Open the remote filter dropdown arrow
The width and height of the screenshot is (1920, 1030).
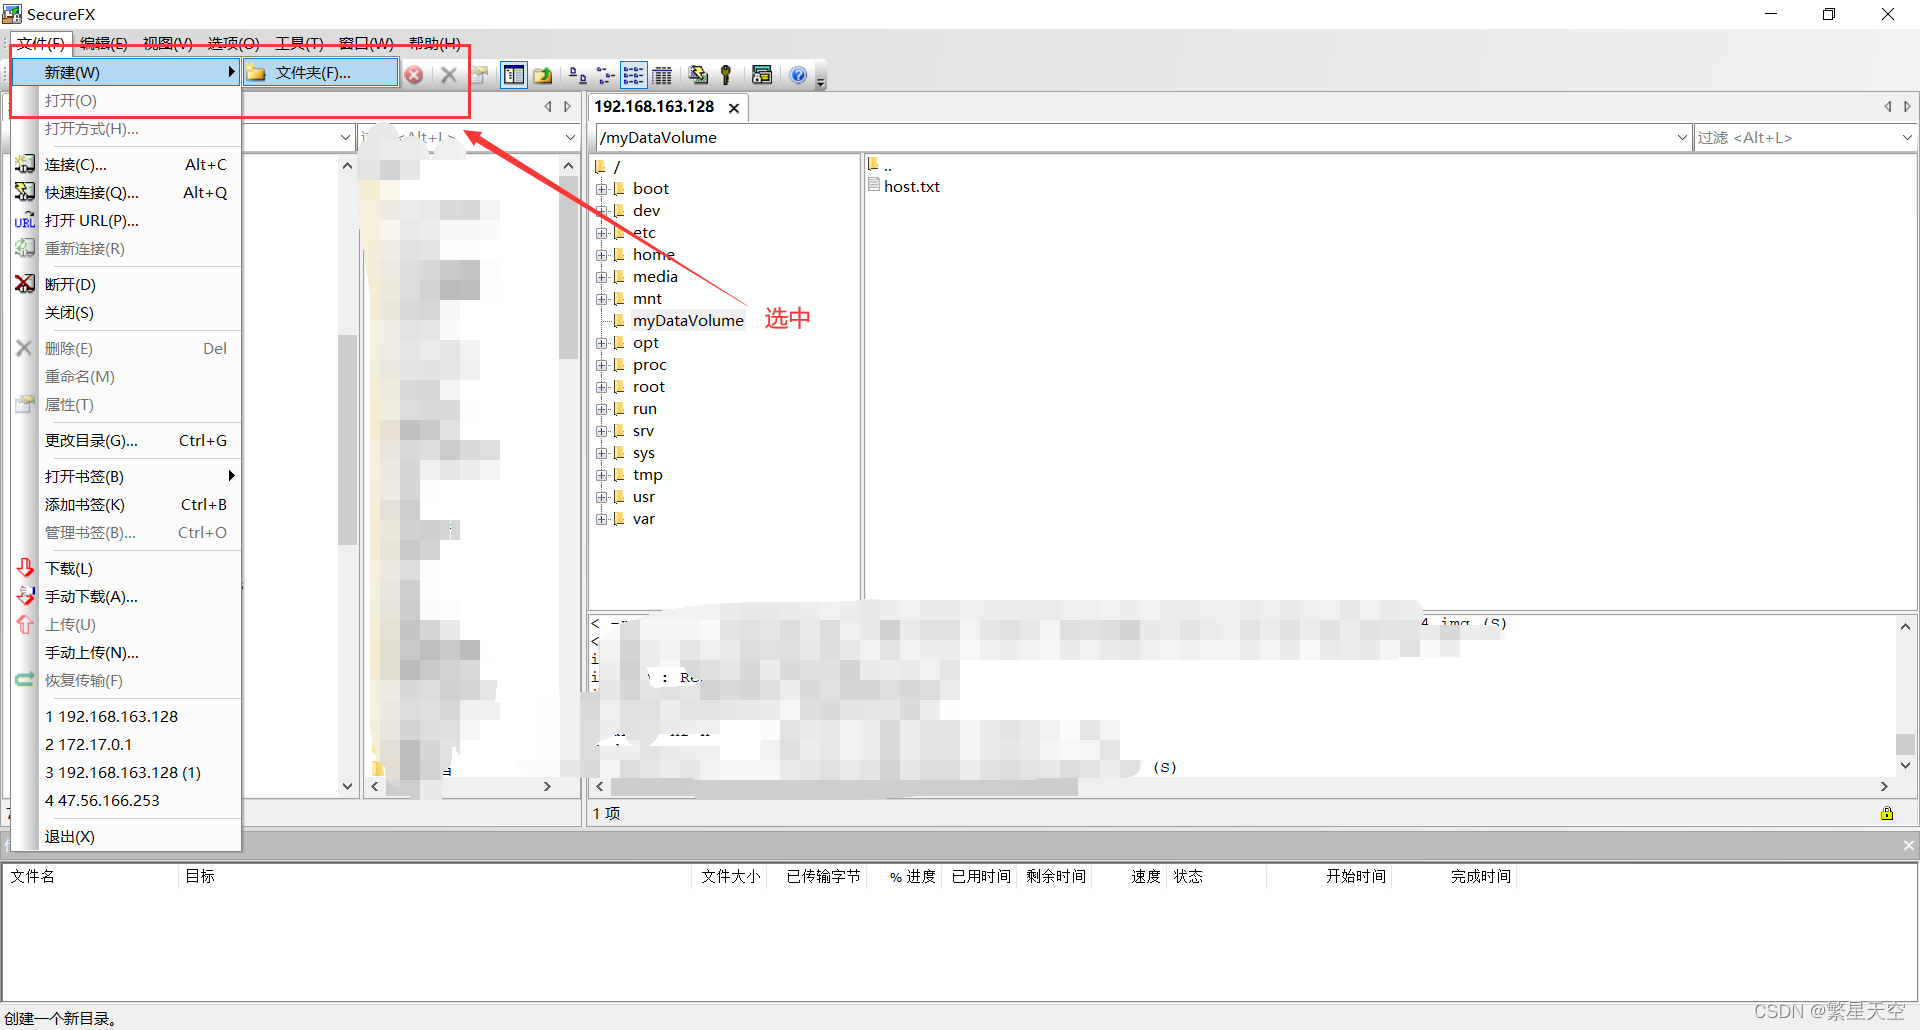pyautogui.click(x=1907, y=138)
